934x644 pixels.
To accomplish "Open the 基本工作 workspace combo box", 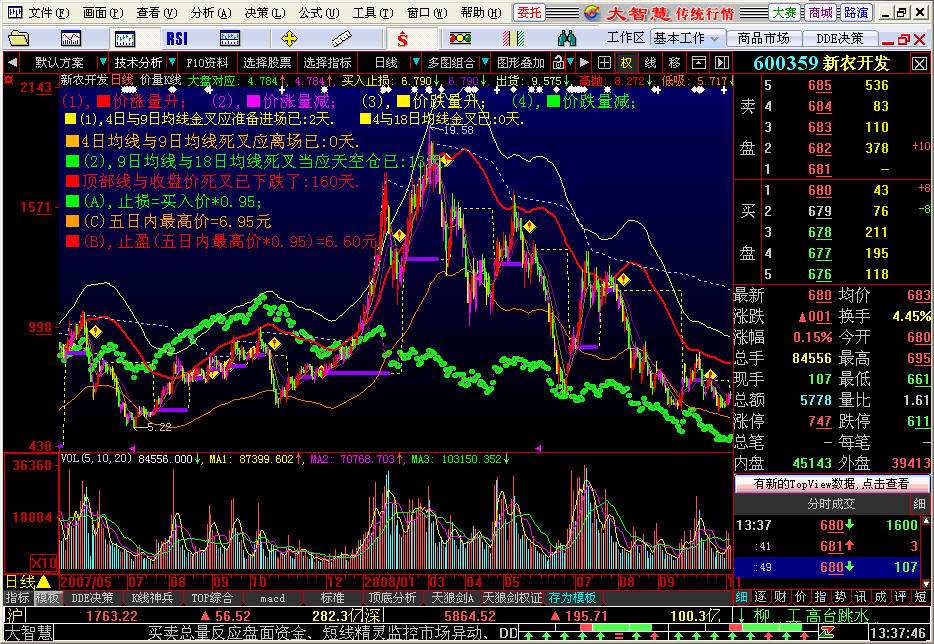I will (688, 38).
